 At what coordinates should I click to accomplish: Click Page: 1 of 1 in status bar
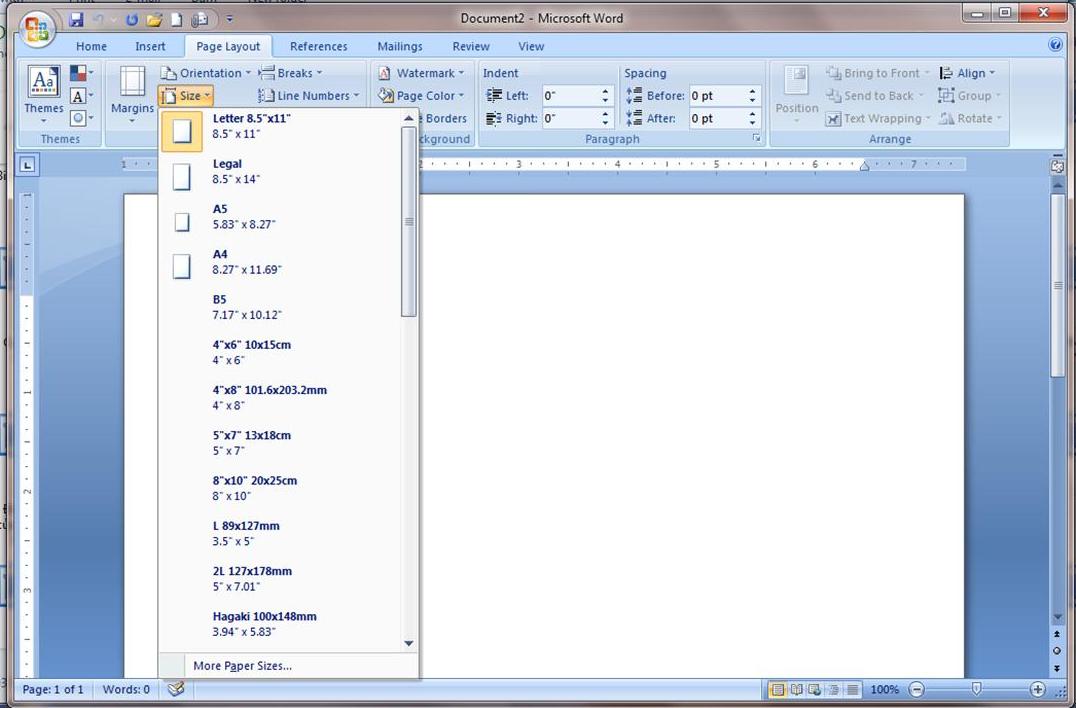[x=53, y=689]
